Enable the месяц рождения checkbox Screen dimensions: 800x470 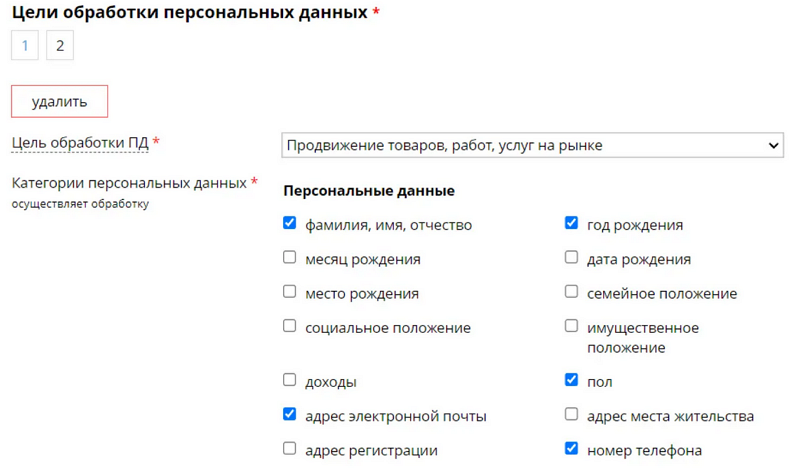290,258
